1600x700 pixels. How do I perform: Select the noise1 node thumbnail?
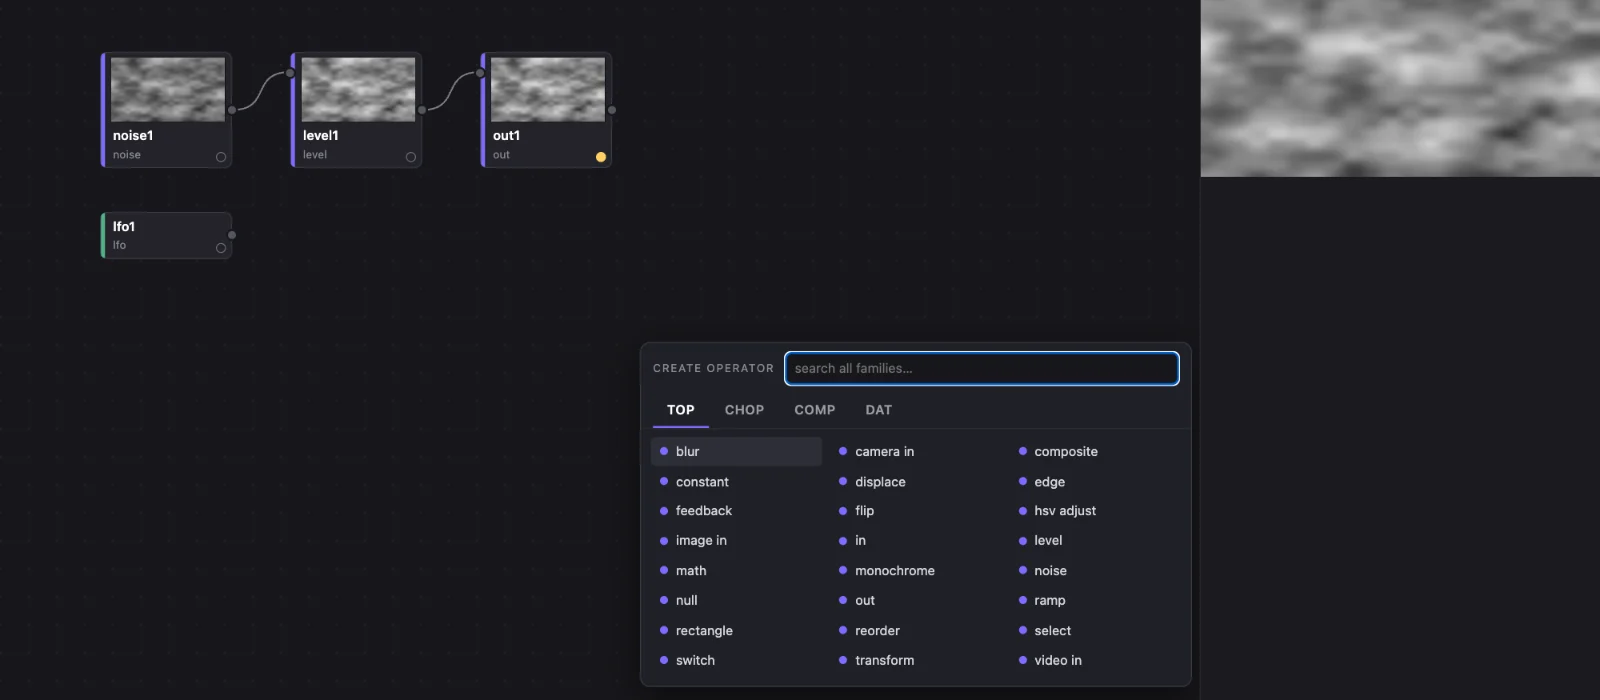pyautogui.click(x=168, y=89)
